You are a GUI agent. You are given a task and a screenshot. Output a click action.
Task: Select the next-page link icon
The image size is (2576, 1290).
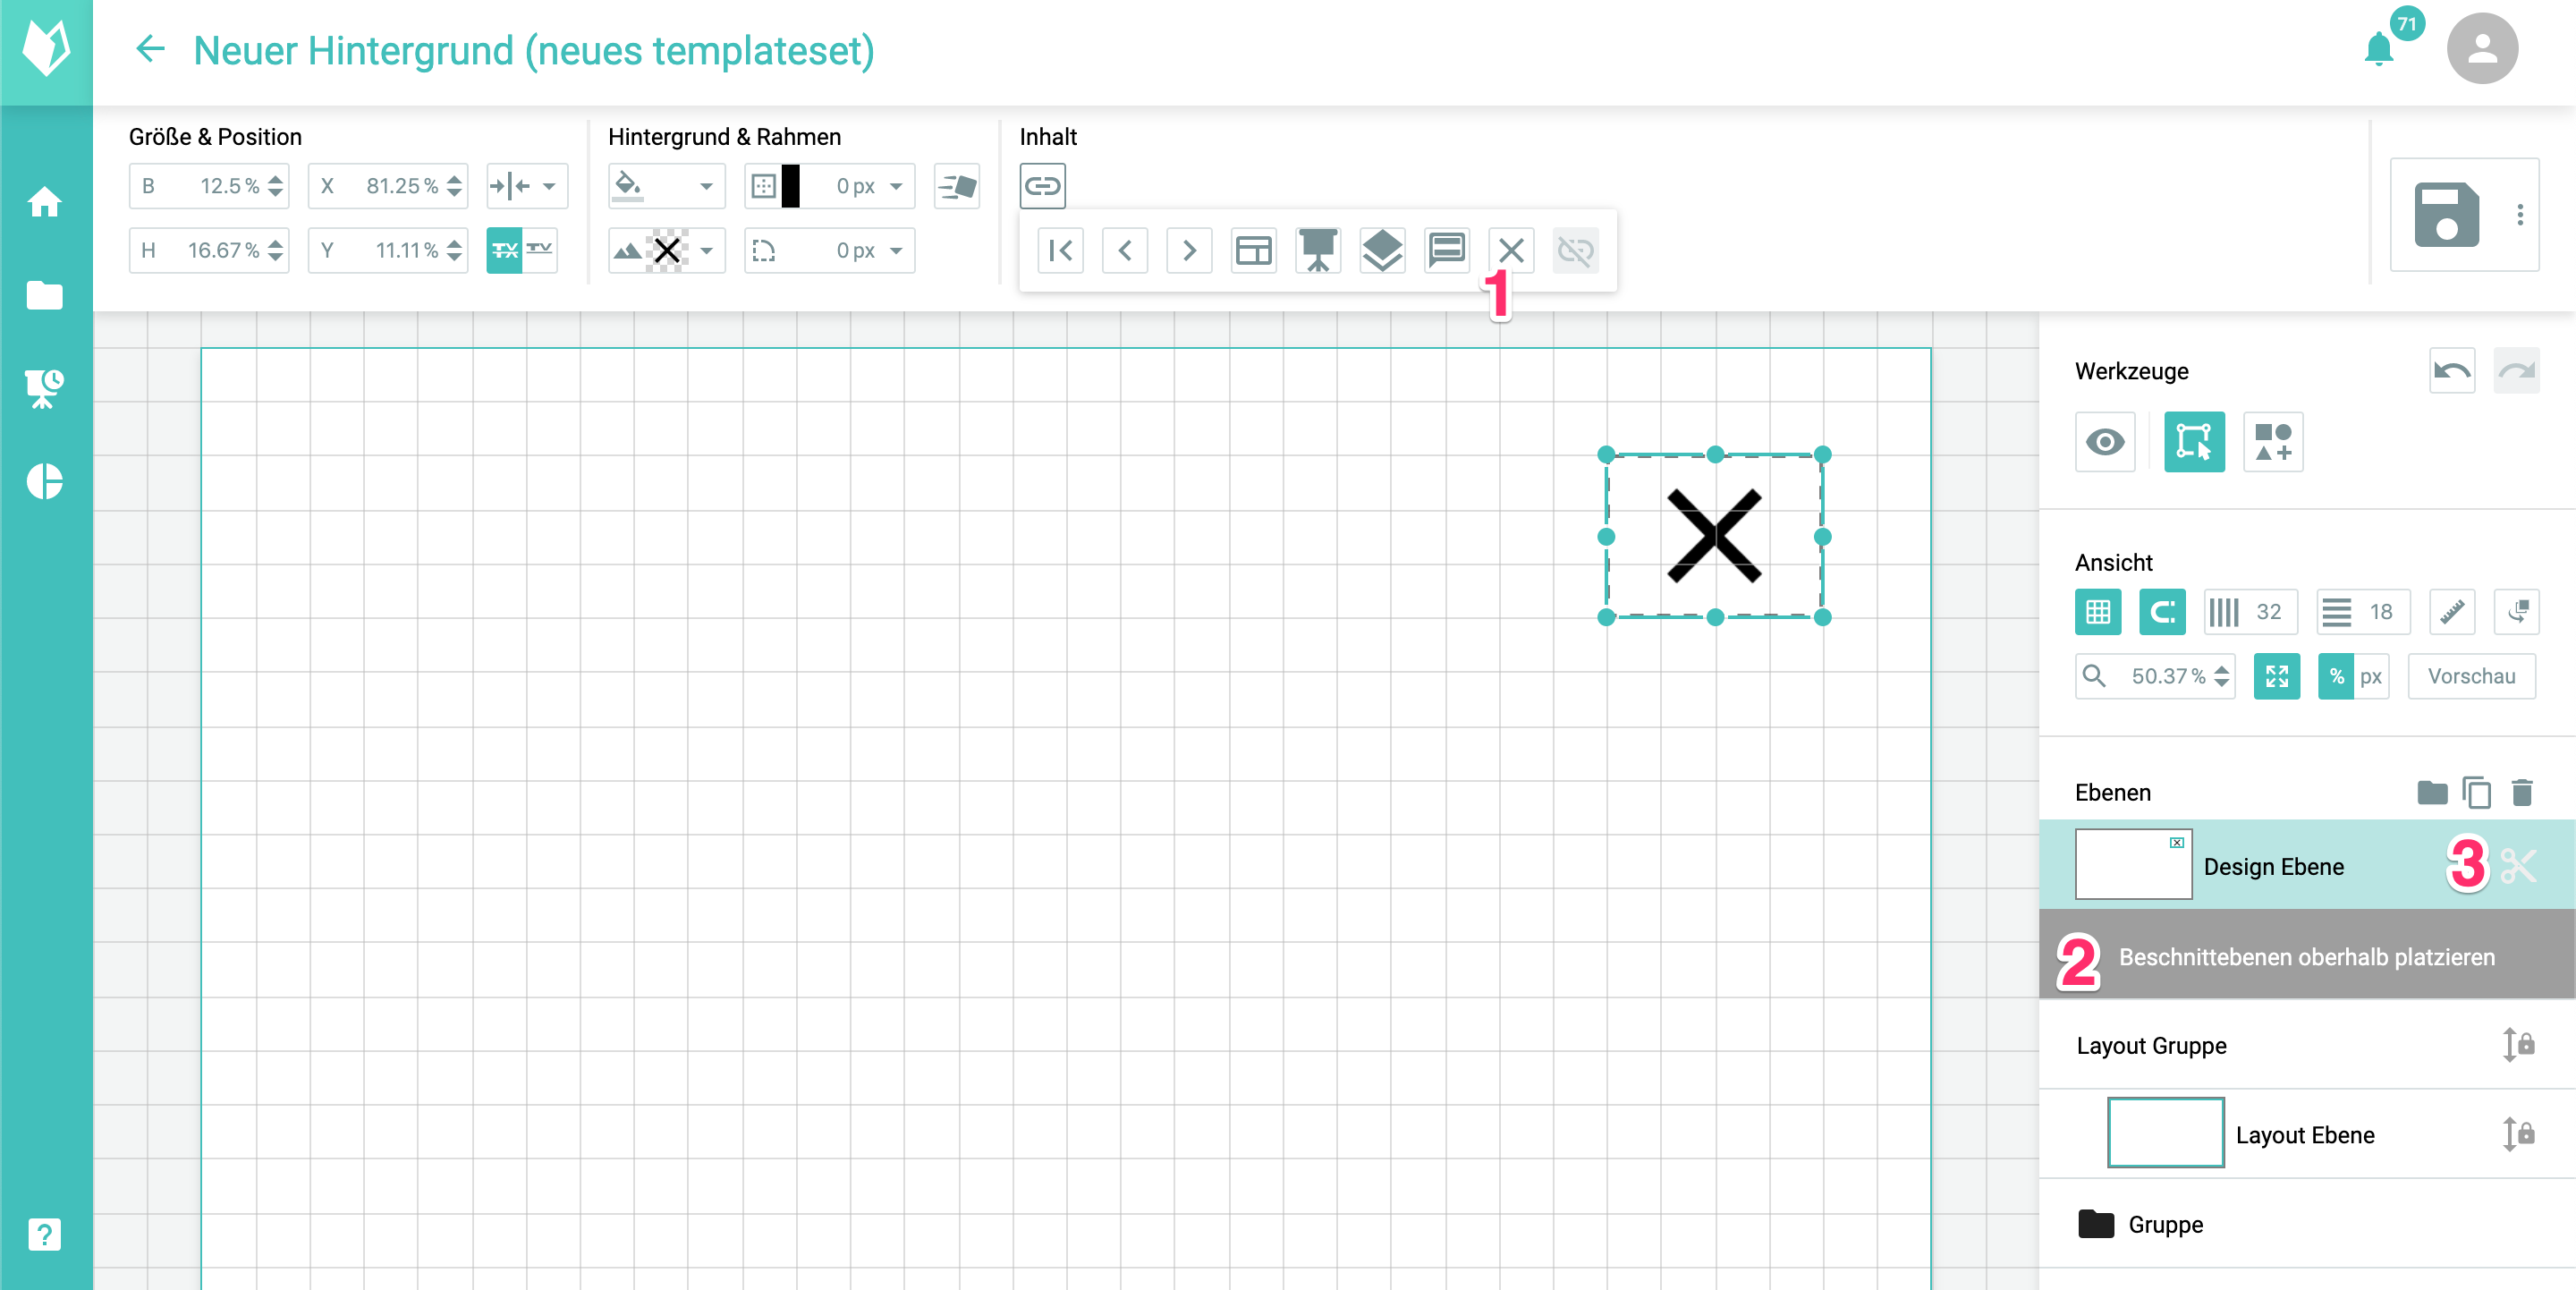pos(1189,250)
